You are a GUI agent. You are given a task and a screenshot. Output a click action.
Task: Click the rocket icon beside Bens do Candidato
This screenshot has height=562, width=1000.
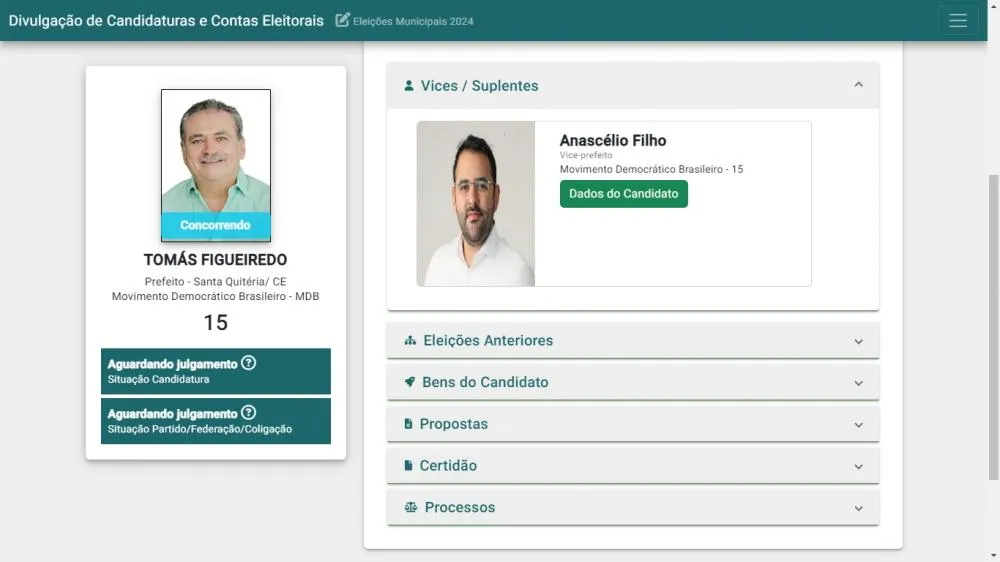[x=410, y=382]
